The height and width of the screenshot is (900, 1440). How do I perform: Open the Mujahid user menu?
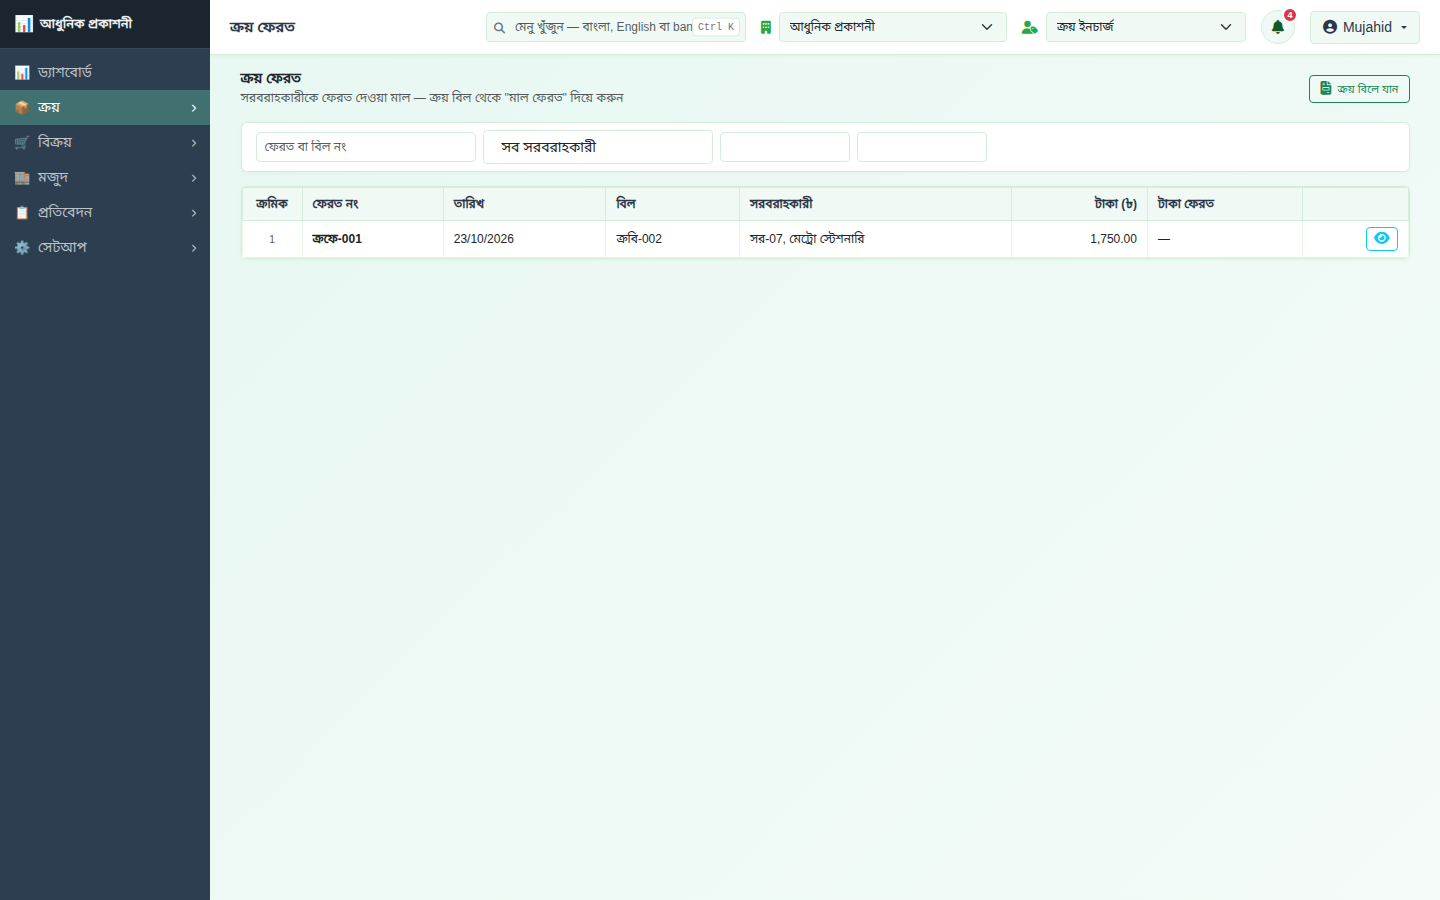pos(1365,27)
